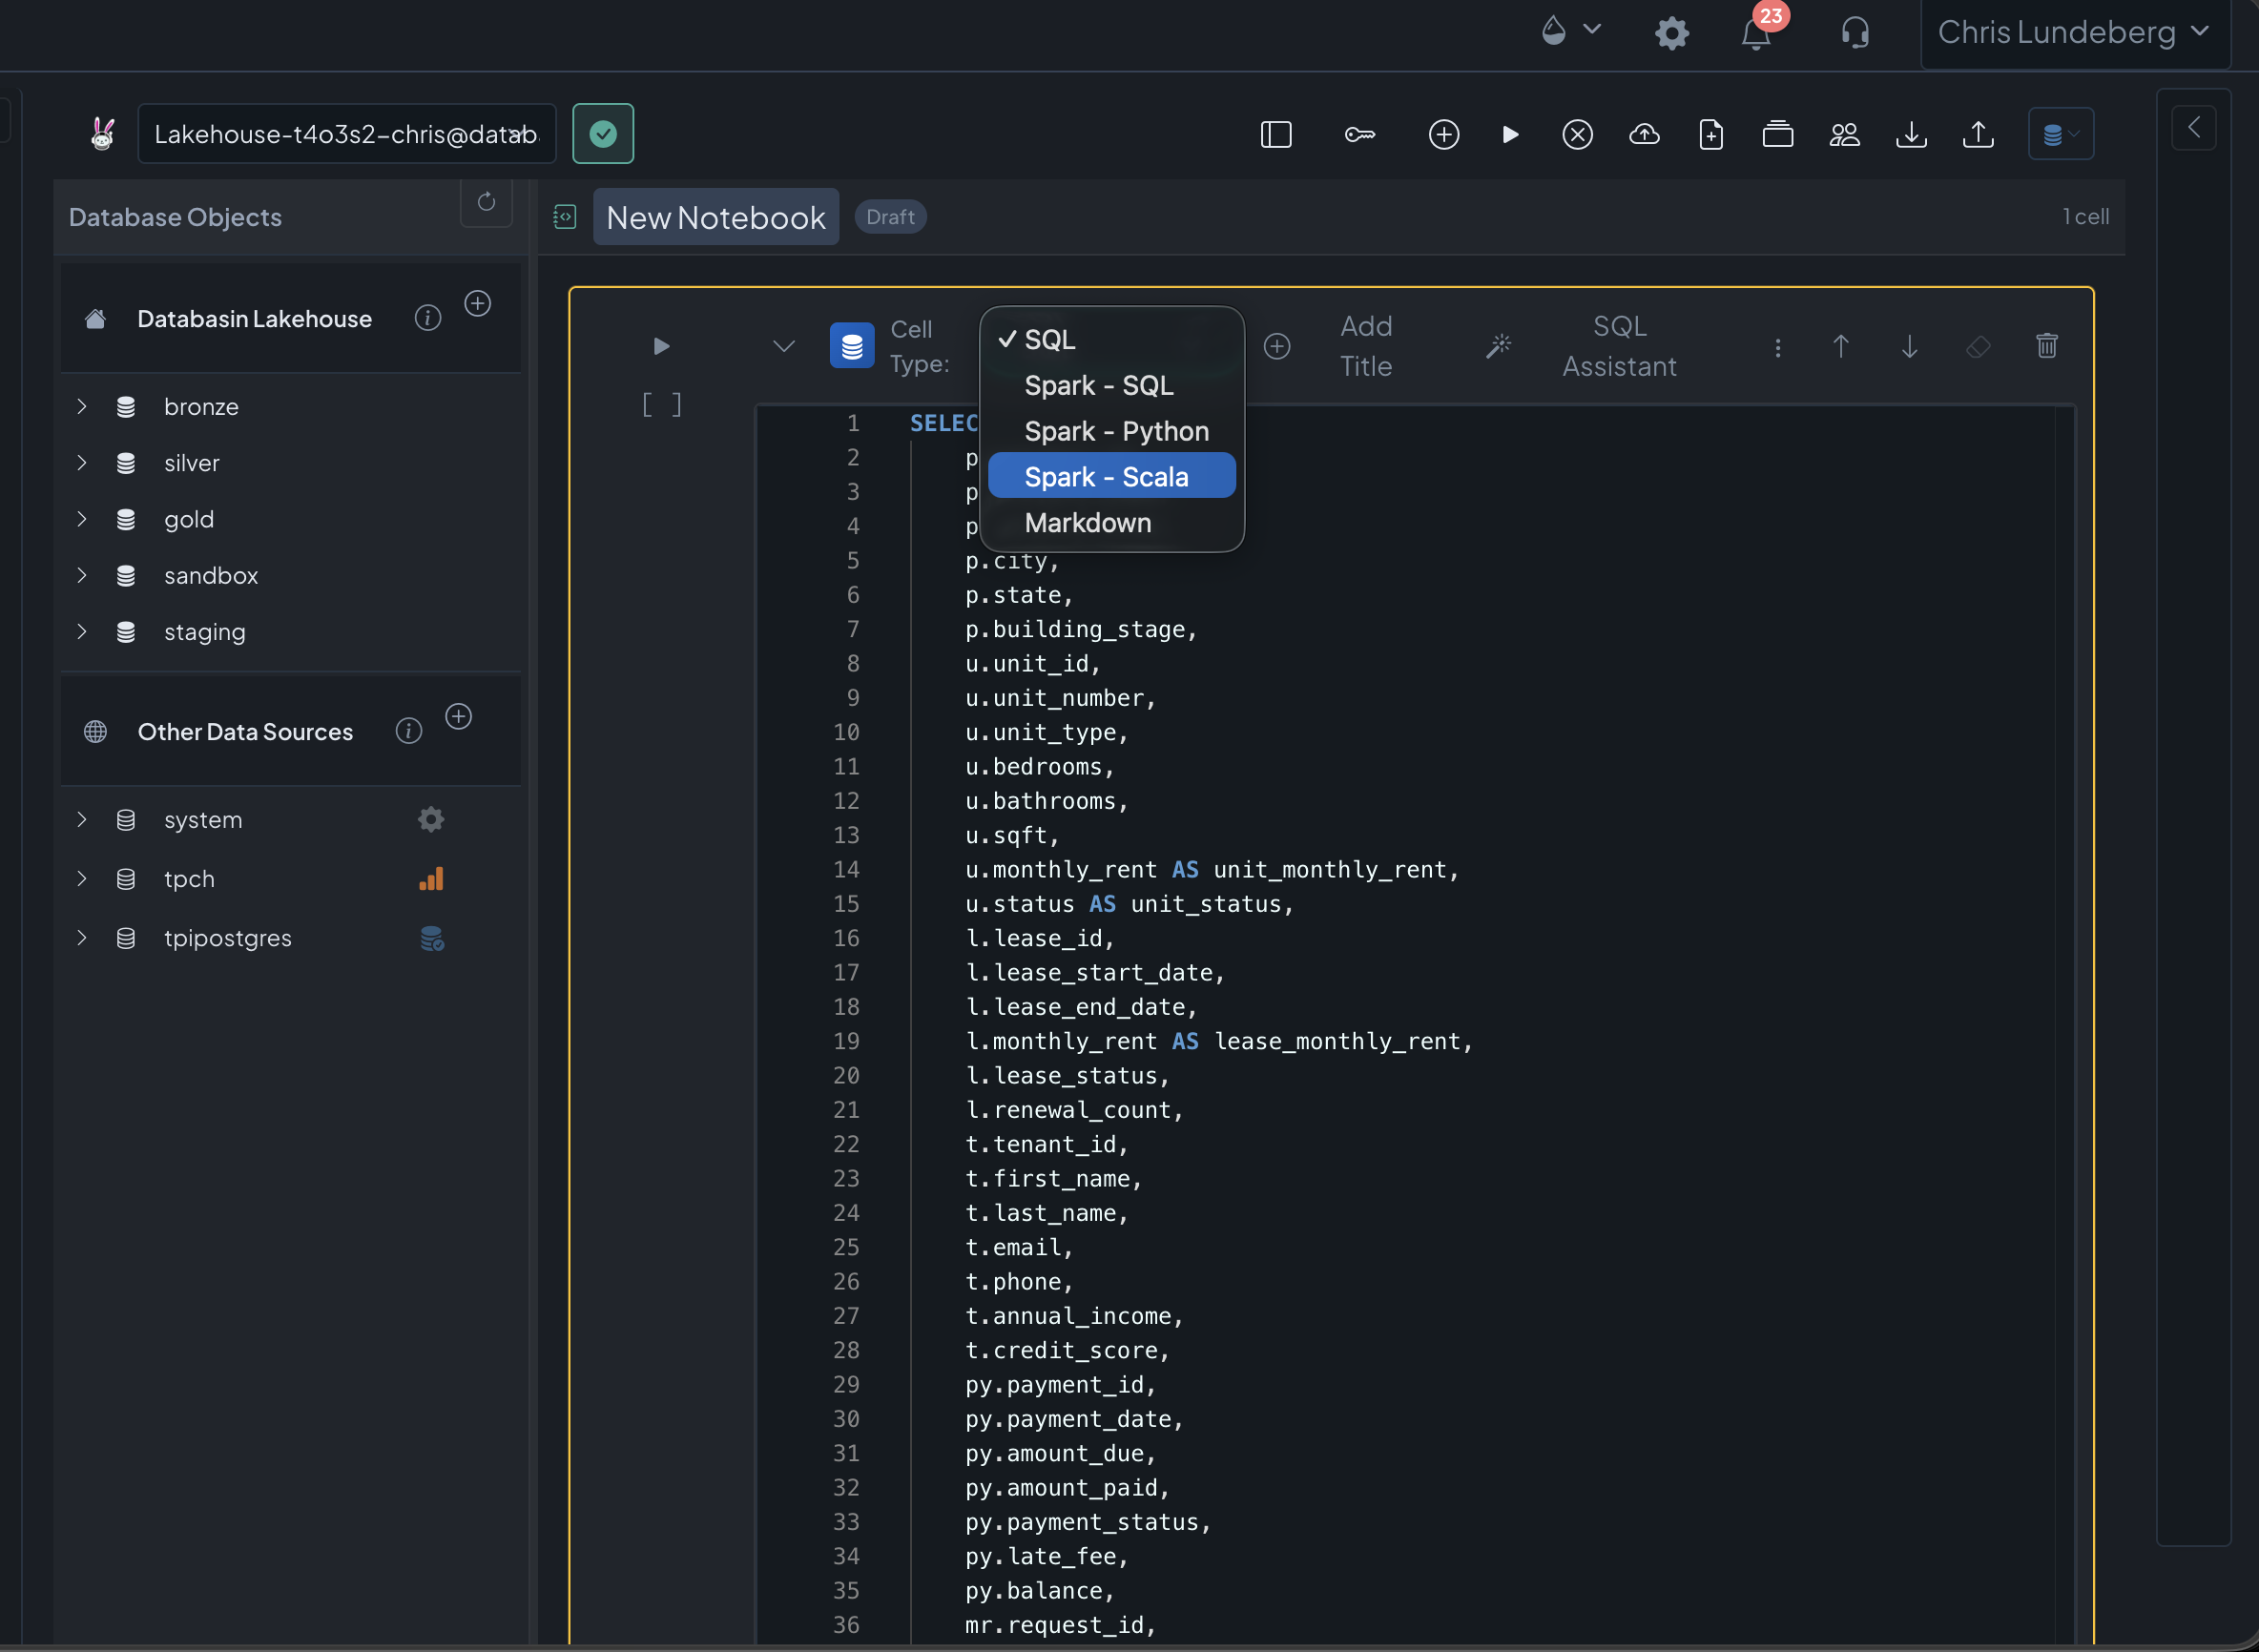Choose SQL in the cell type menu
The width and height of the screenshot is (2259, 1652).
1112,340
